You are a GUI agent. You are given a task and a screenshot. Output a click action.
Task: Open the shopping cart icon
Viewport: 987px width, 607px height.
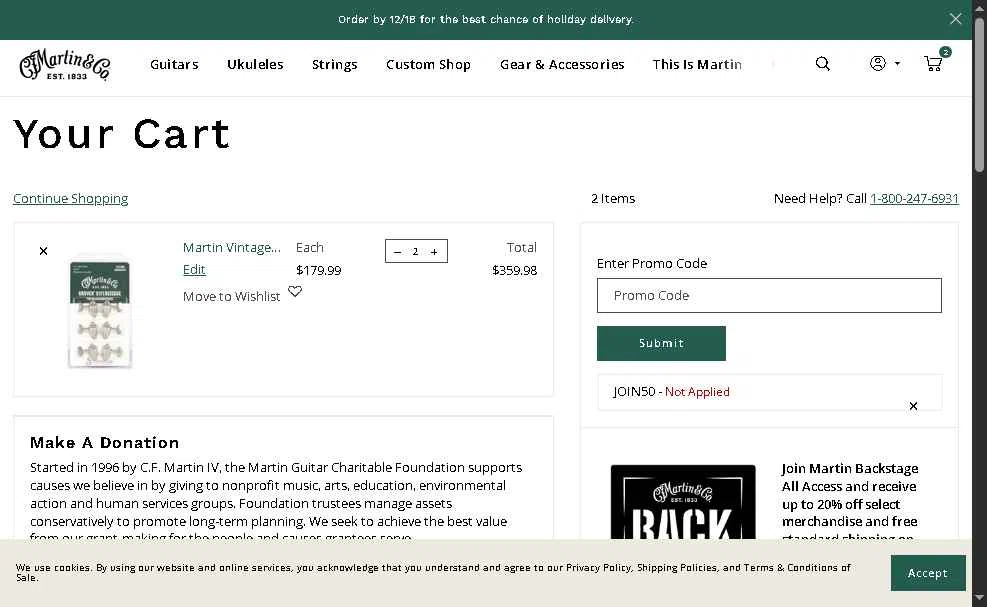933,63
